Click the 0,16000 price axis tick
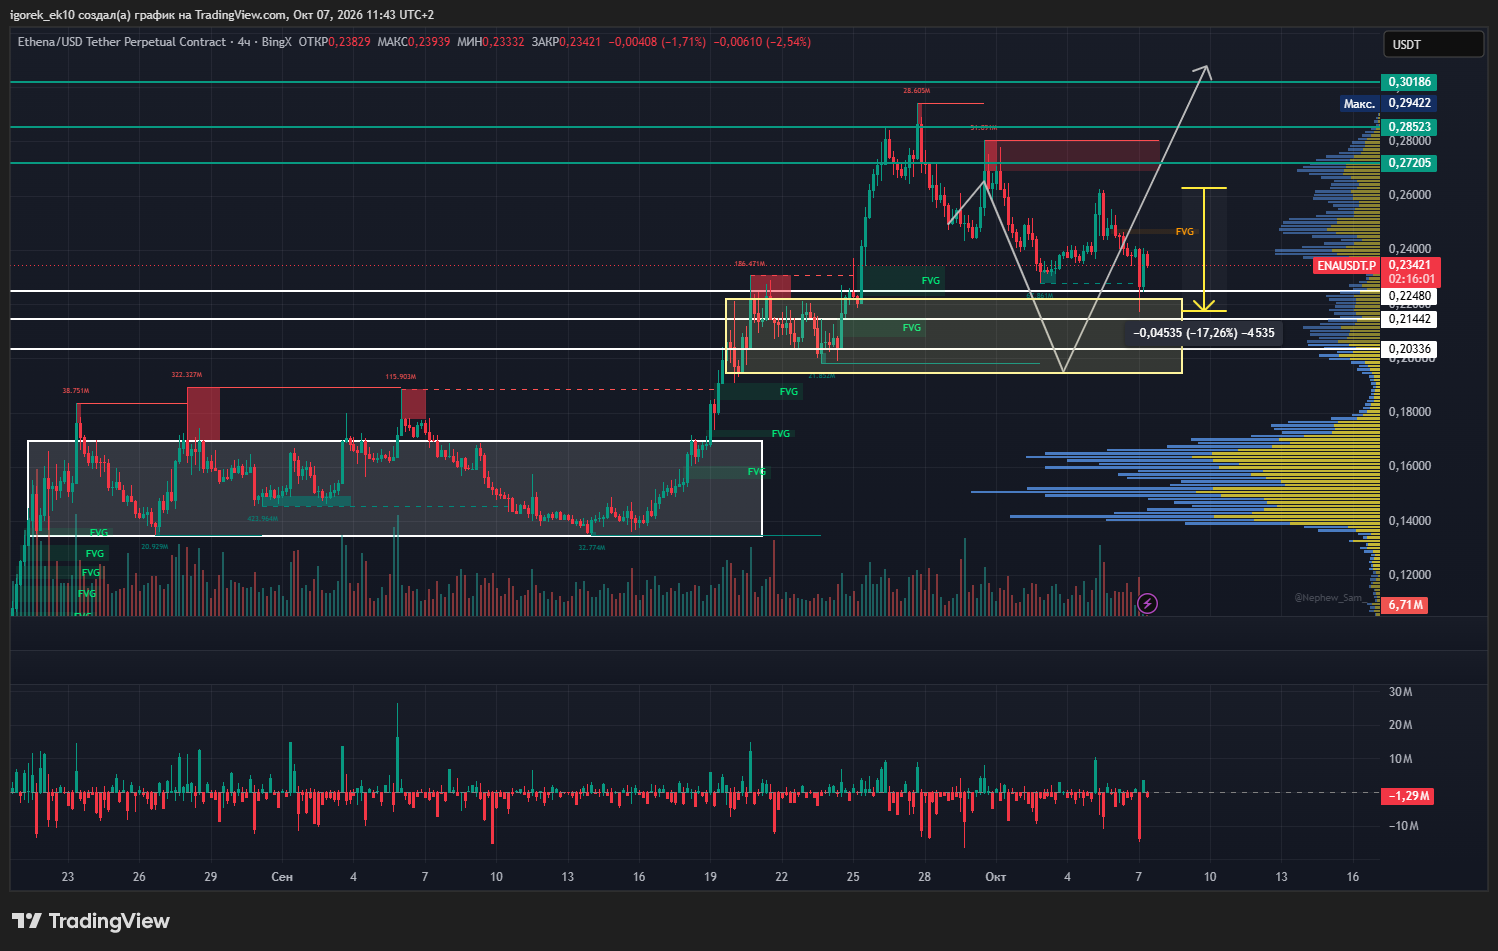This screenshot has width=1498, height=951. [1410, 466]
